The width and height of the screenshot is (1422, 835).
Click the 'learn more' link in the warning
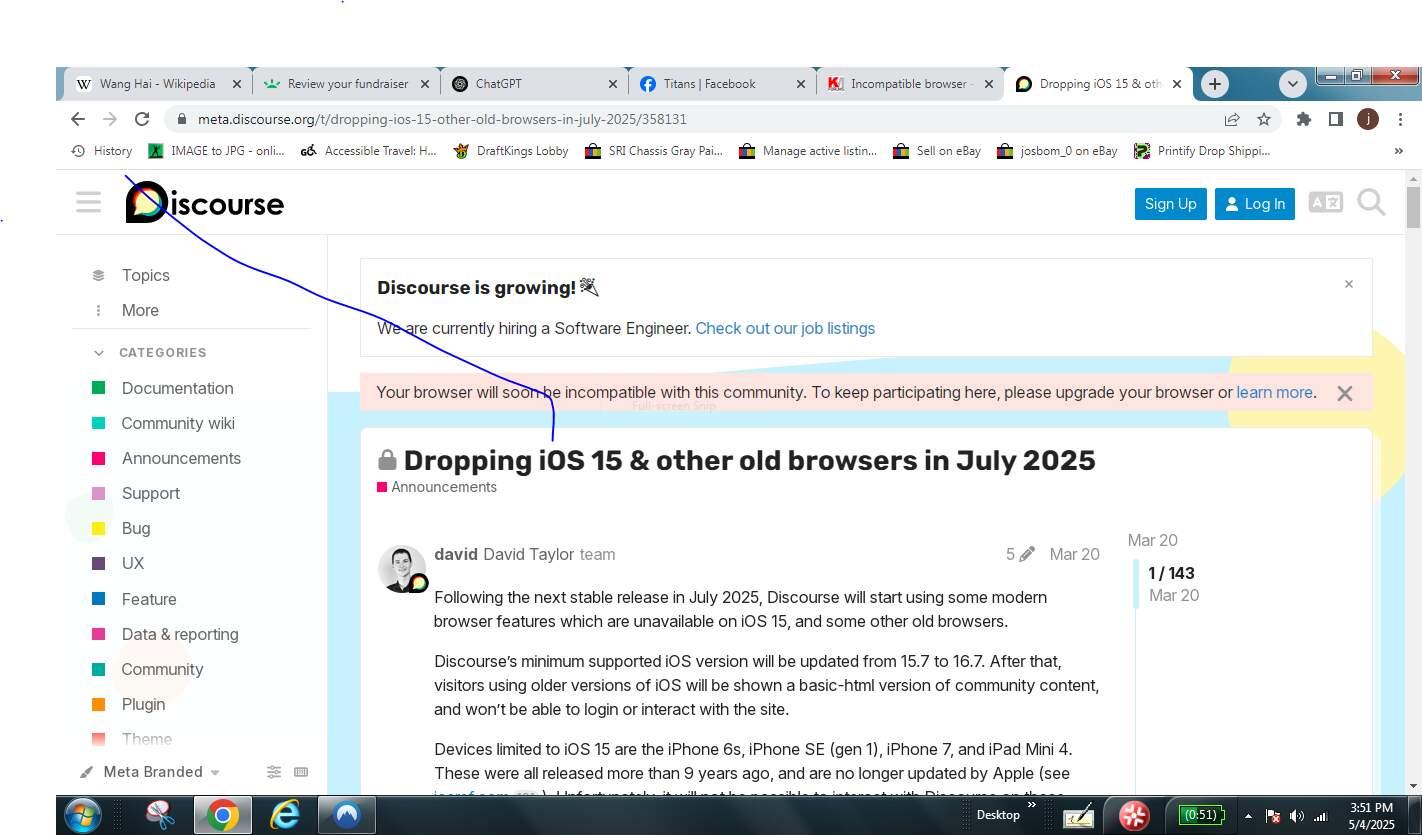pos(1274,392)
